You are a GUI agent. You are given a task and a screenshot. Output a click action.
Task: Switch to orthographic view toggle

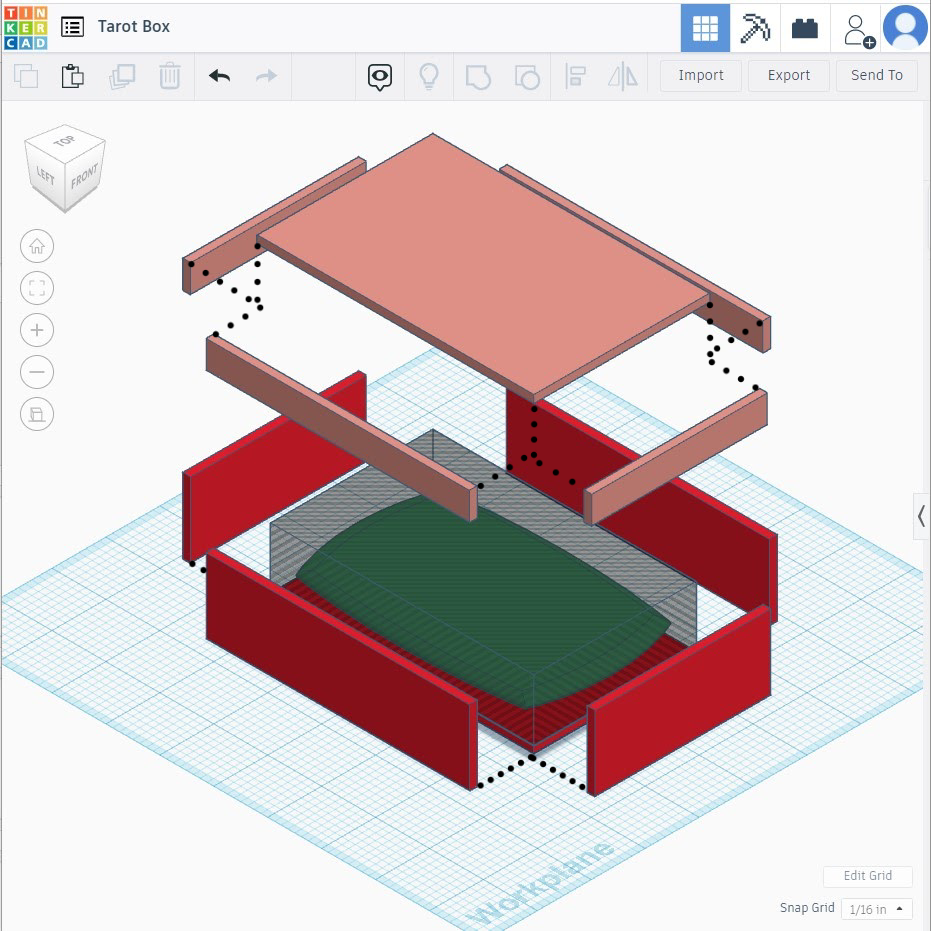pos(37,414)
